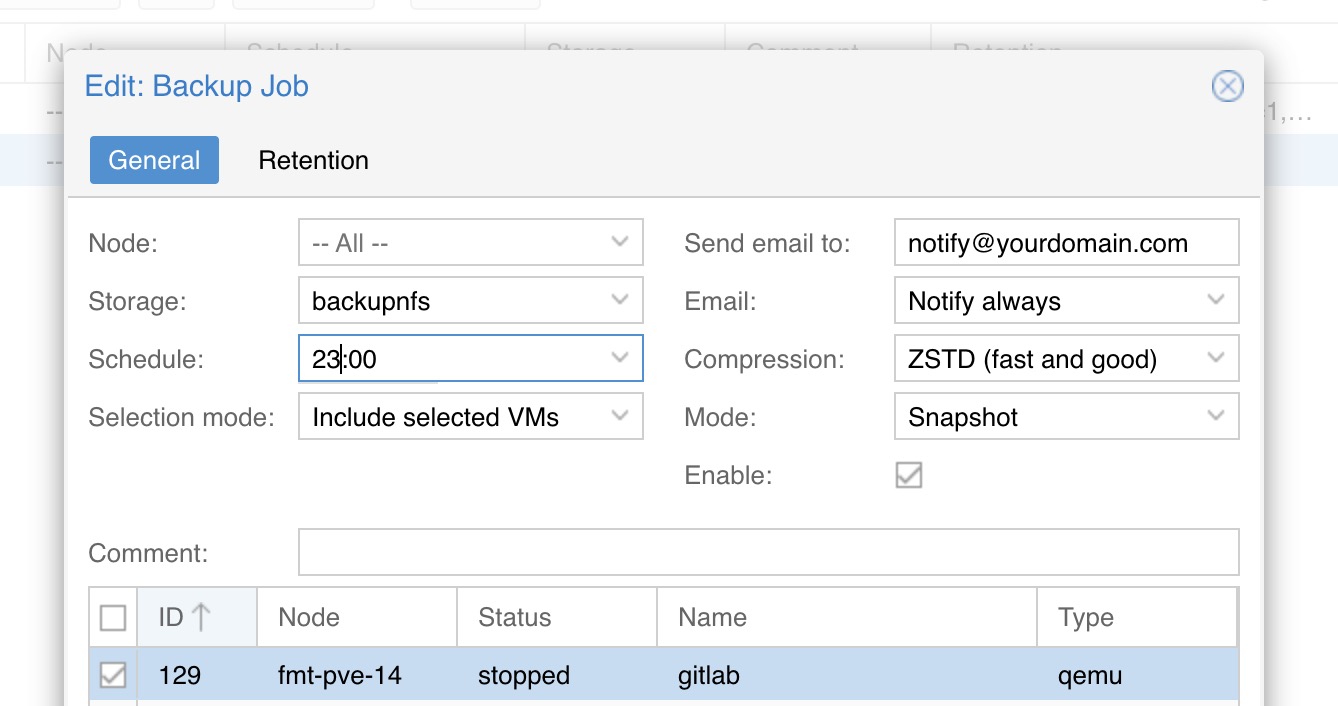Viewport: 1338px width, 706px height.
Task: Close the Edit Backup Job dialog
Action: (x=1227, y=87)
